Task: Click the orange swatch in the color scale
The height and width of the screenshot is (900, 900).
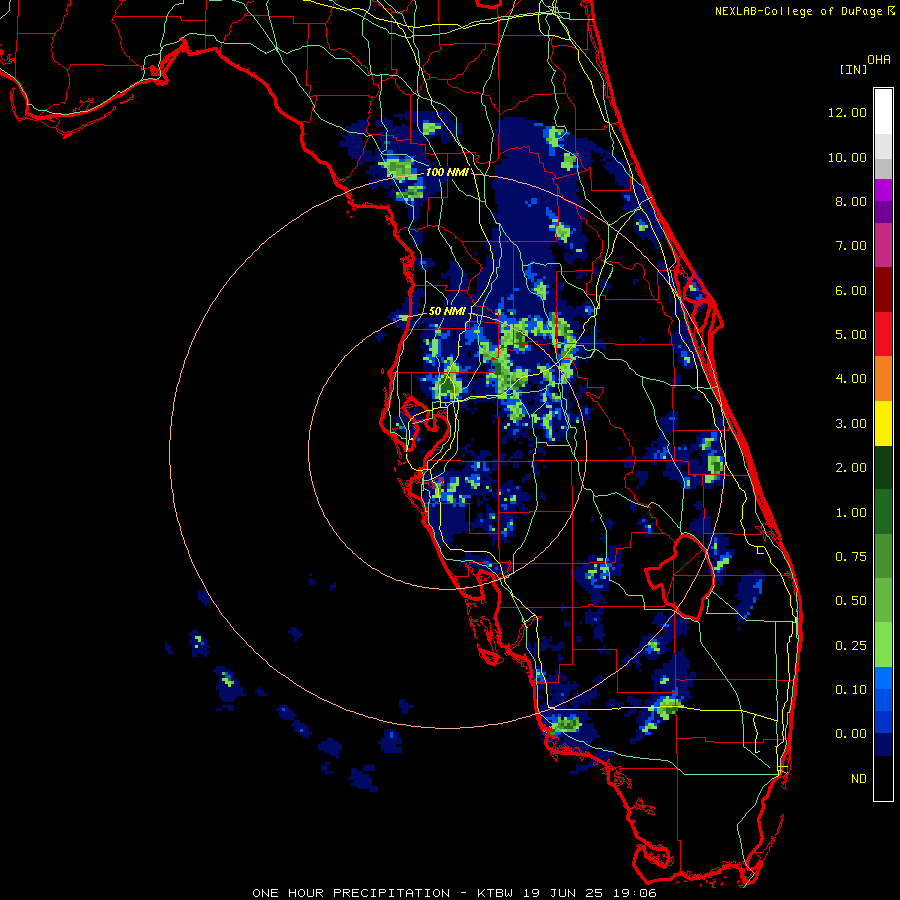Action: pyautogui.click(x=883, y=379)
